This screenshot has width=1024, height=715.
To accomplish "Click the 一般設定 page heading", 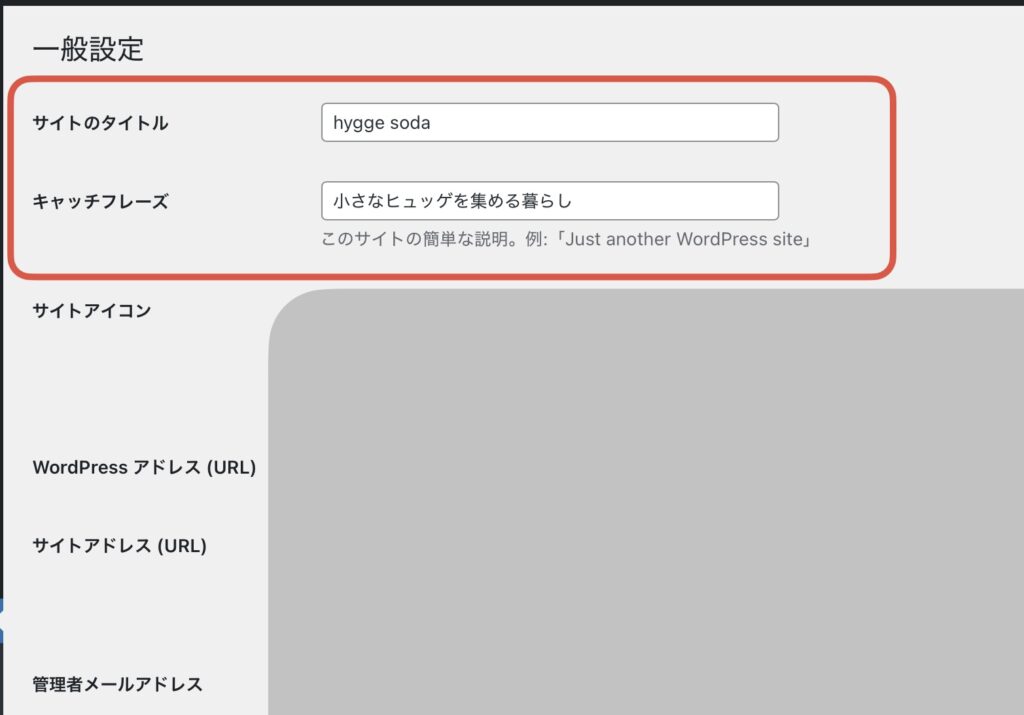I will coord(88,49).
